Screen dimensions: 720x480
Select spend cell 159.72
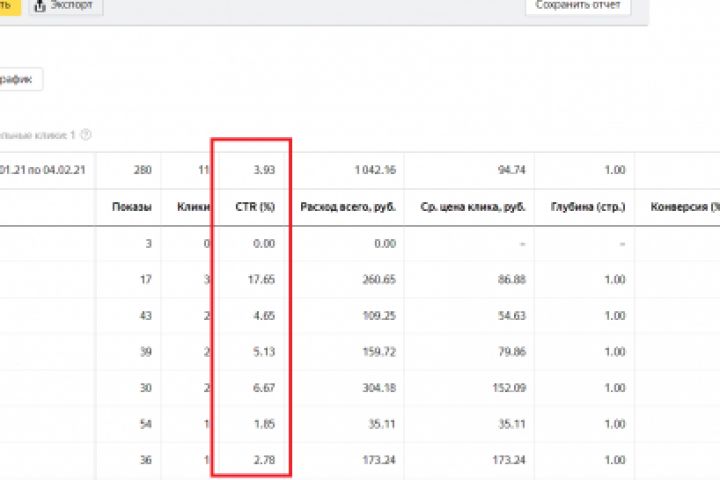379,352
